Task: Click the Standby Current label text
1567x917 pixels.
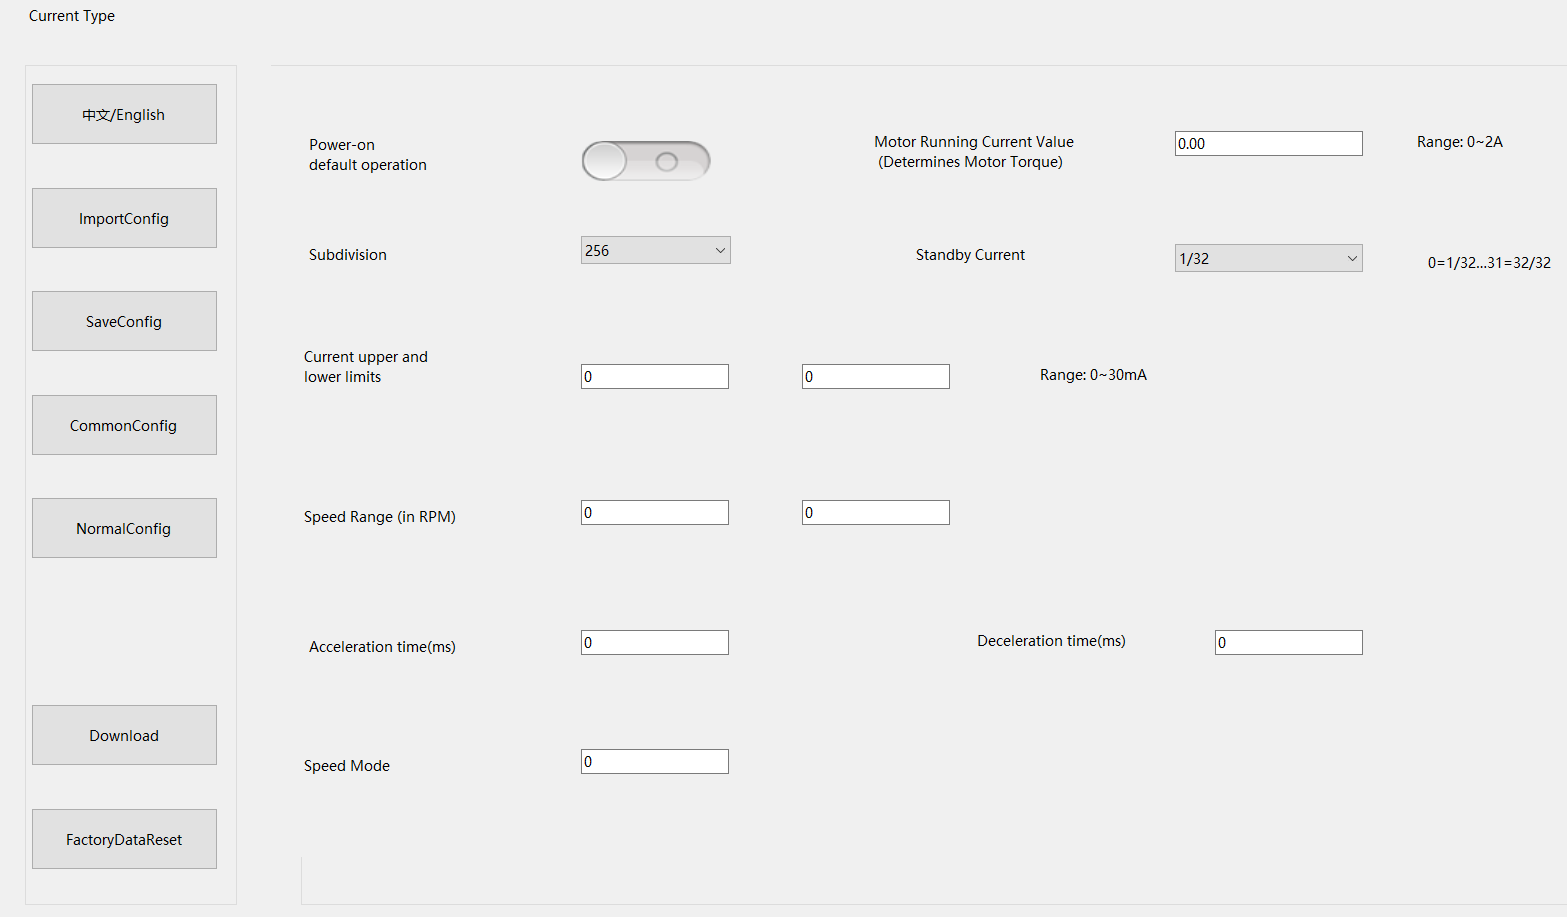Action: (x=970, y=255)
